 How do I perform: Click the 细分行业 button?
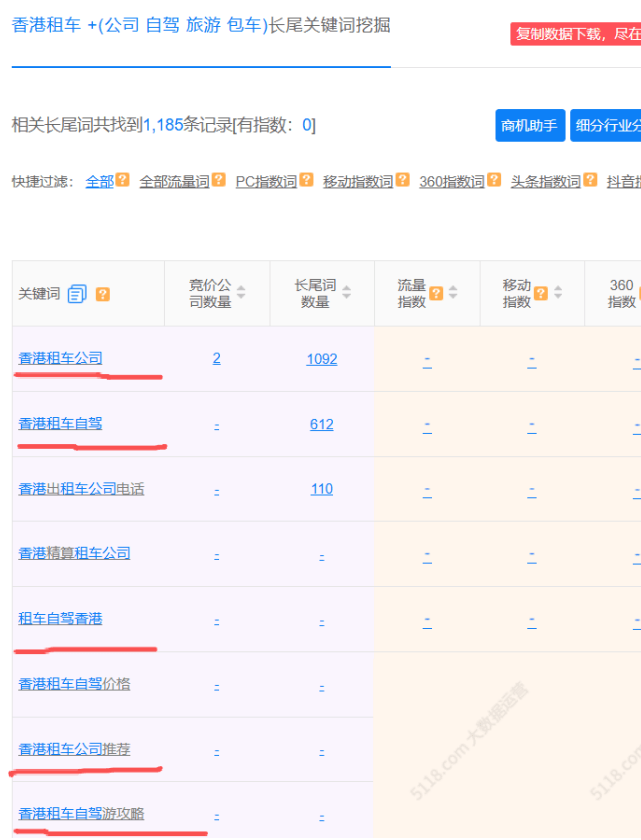[x=606, y=125]
